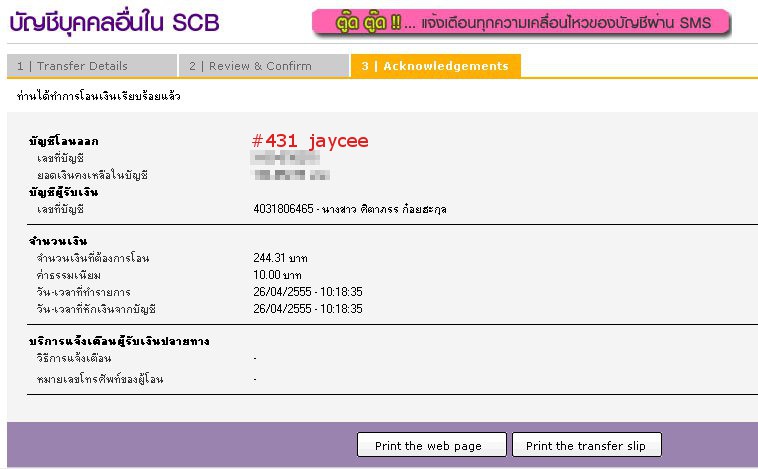The image size is (758, 469).
Task: Click the 'จำนวนเงิน' section heading
Action: point(58,241)
